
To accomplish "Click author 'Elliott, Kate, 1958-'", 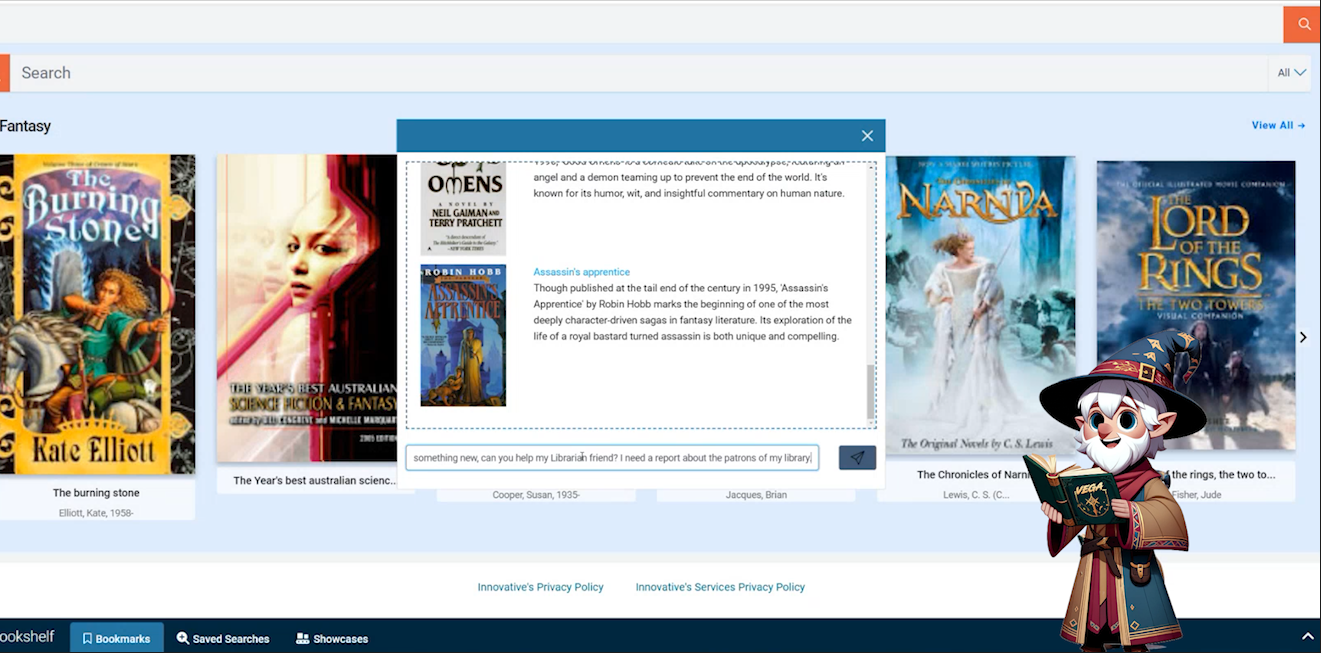I will [96, 513].
